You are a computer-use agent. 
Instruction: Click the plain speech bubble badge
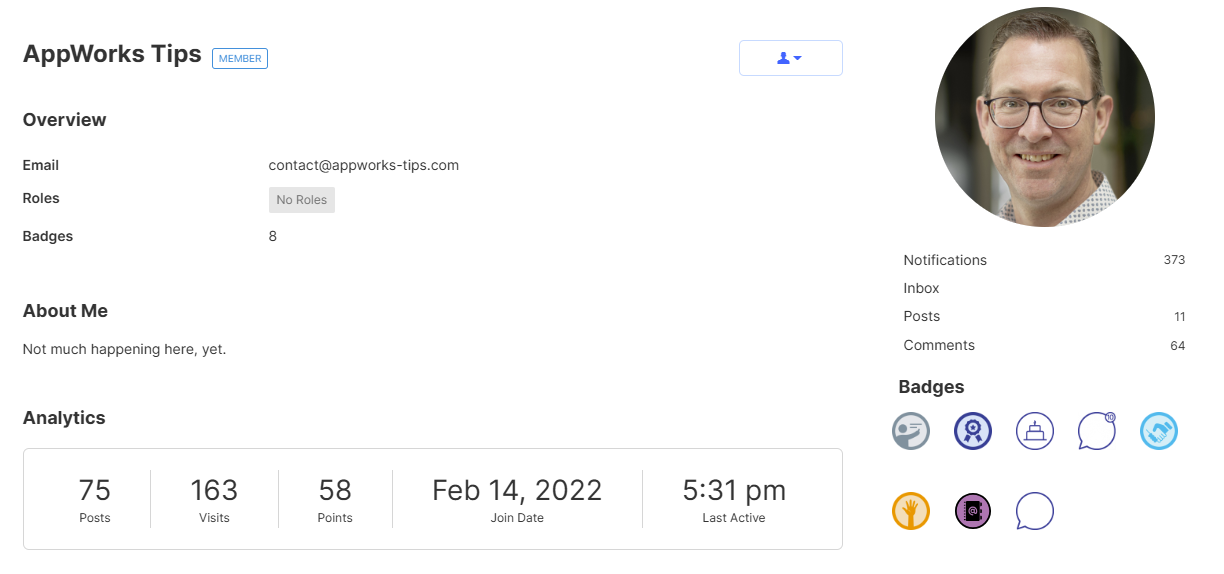(1035, 511)
